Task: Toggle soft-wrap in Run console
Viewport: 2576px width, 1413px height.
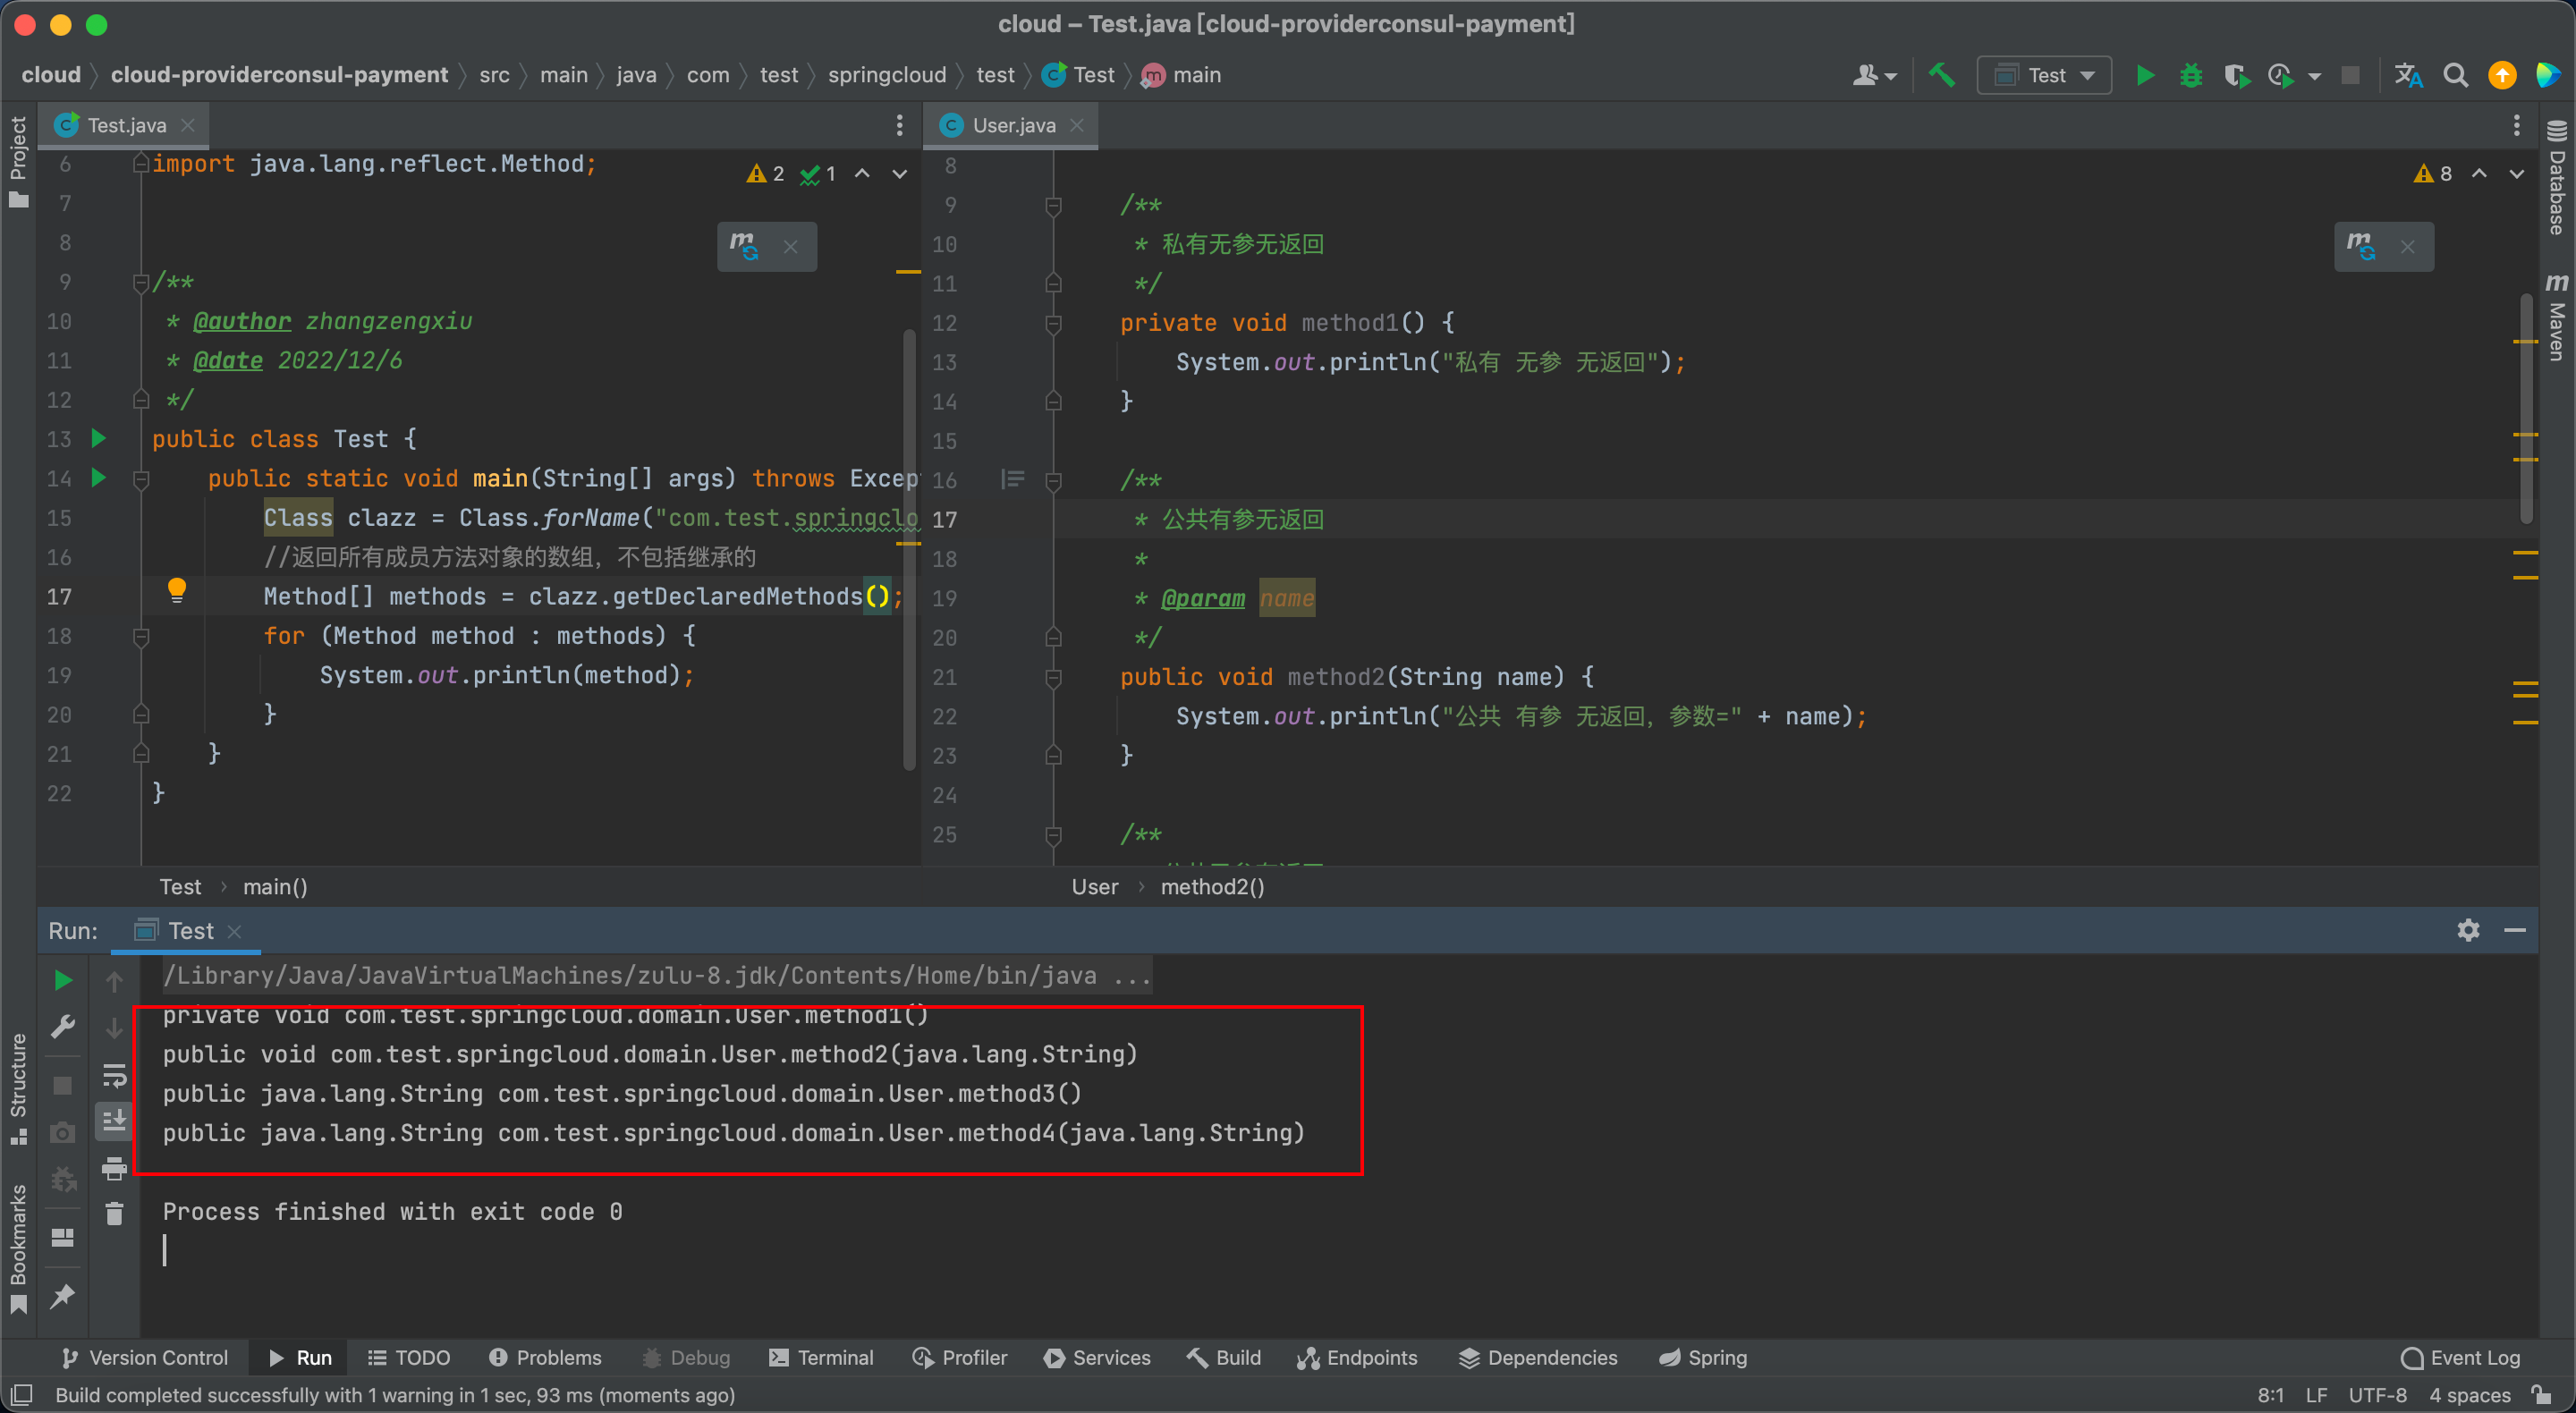Action: (x=114, y=1075)
